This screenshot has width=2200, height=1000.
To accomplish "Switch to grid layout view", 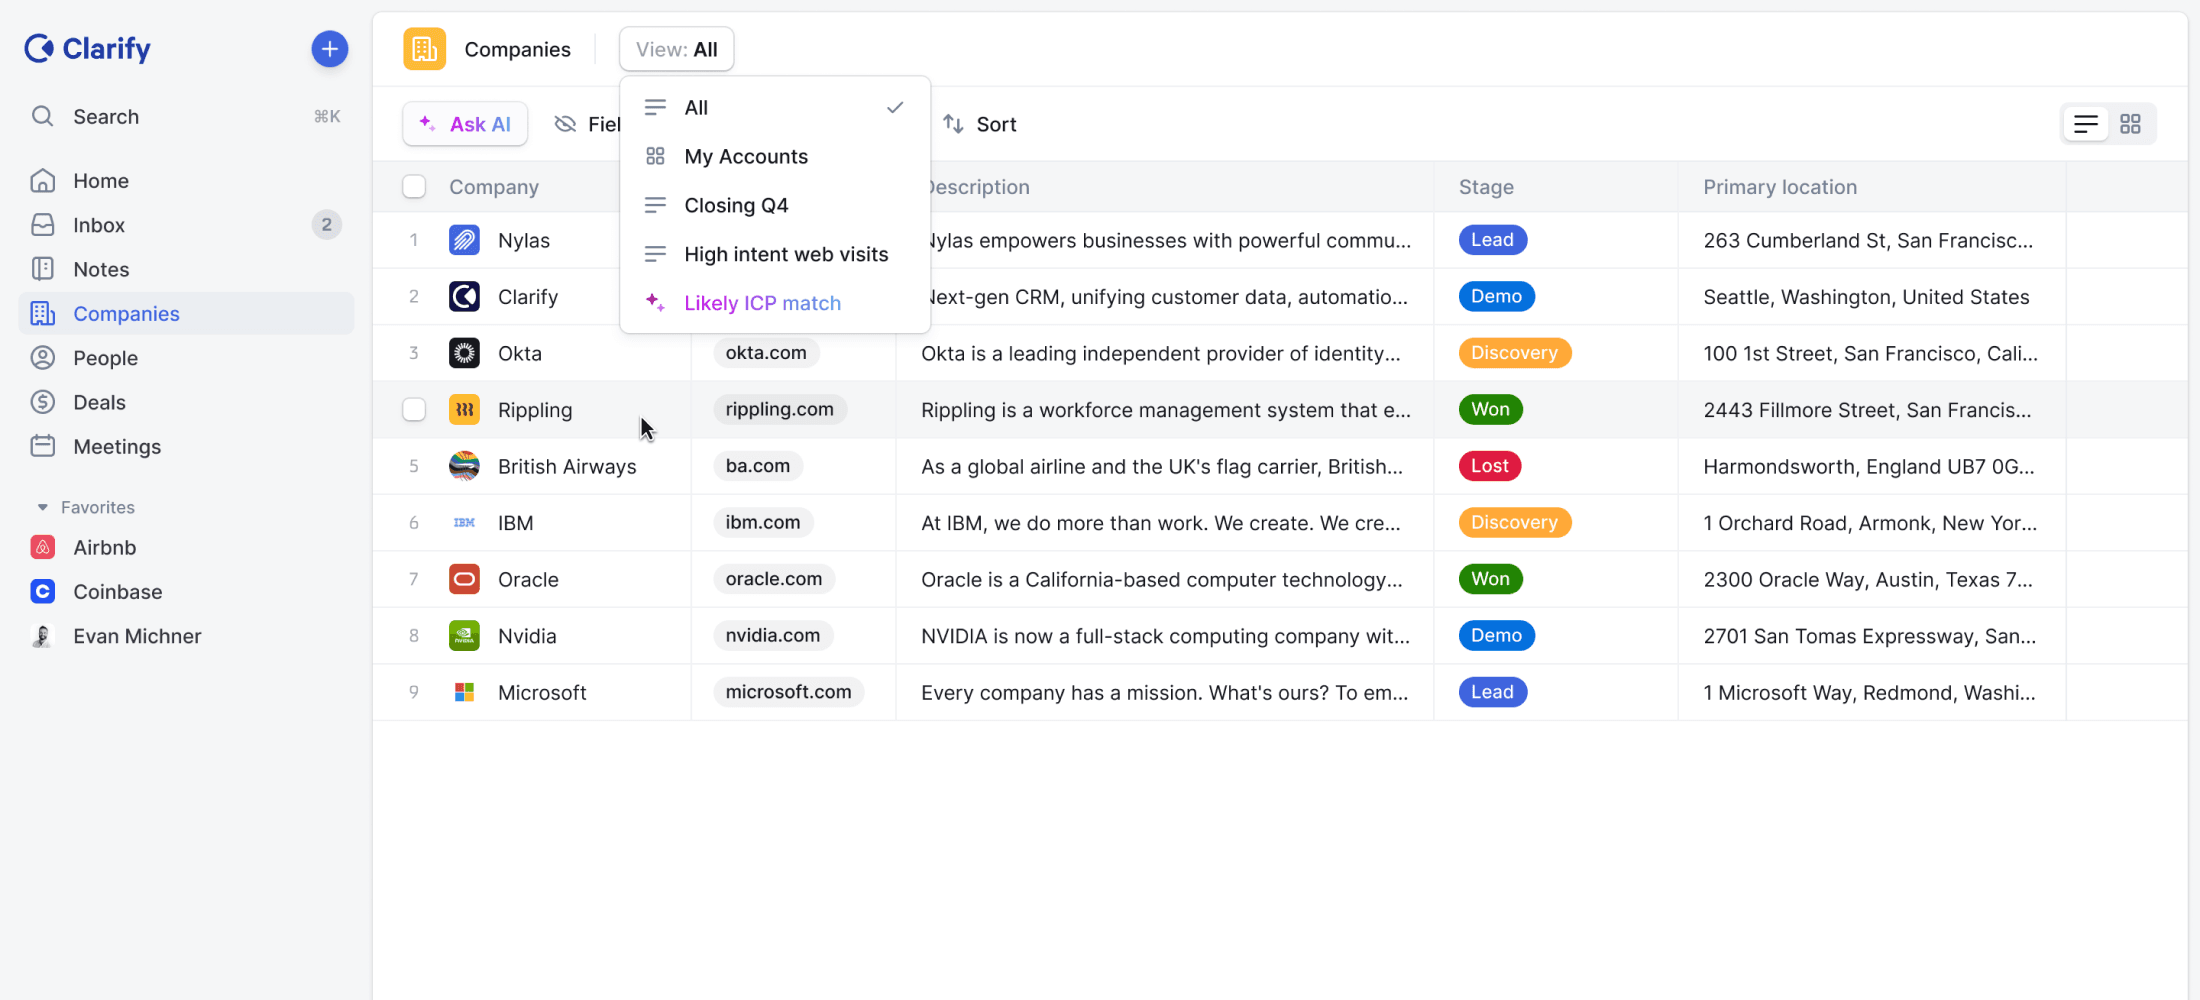I will (2131, 124).
